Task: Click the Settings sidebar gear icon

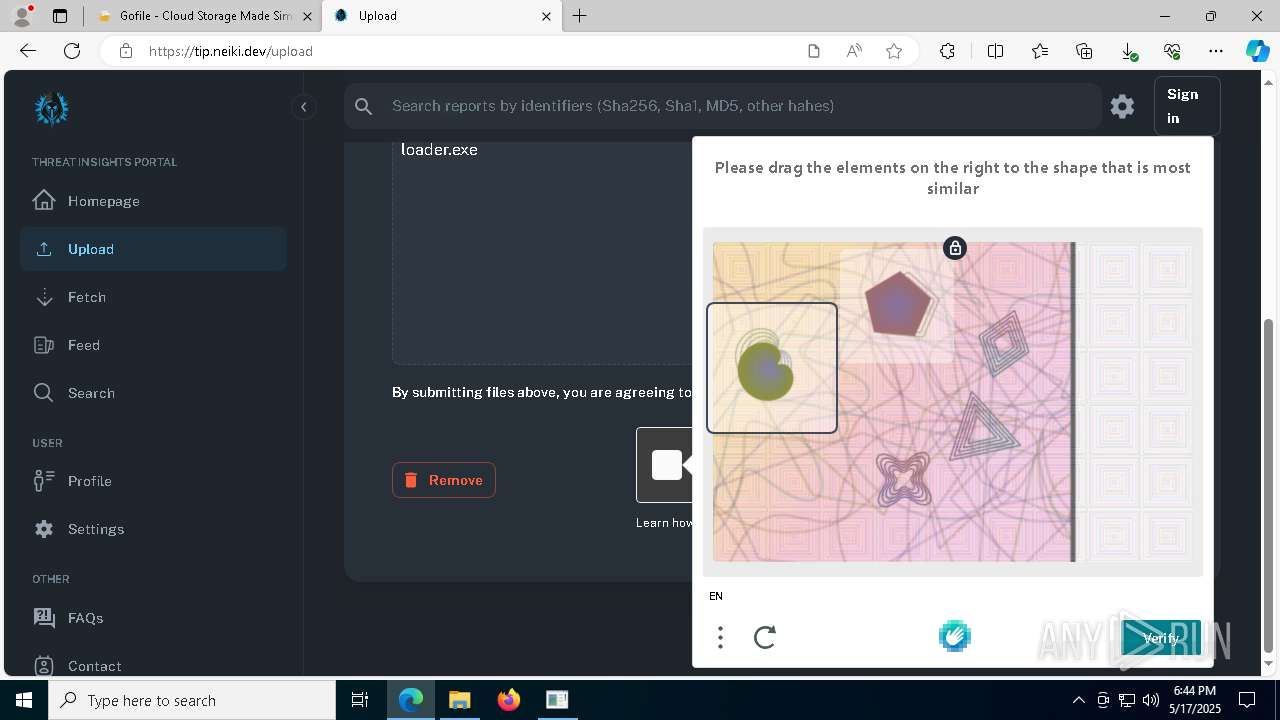Action: (x=44, y=529)
